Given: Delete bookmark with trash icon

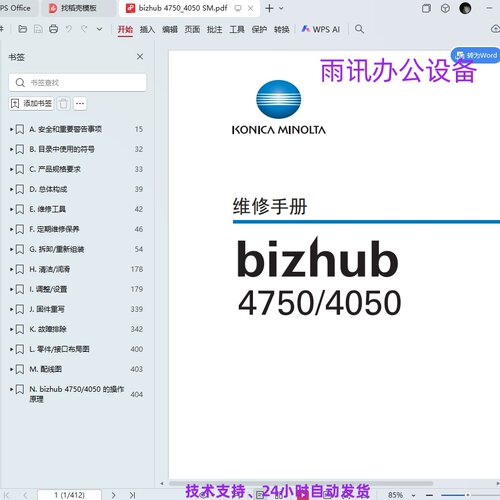Looking at the screenshot, I should click(63, 104).
